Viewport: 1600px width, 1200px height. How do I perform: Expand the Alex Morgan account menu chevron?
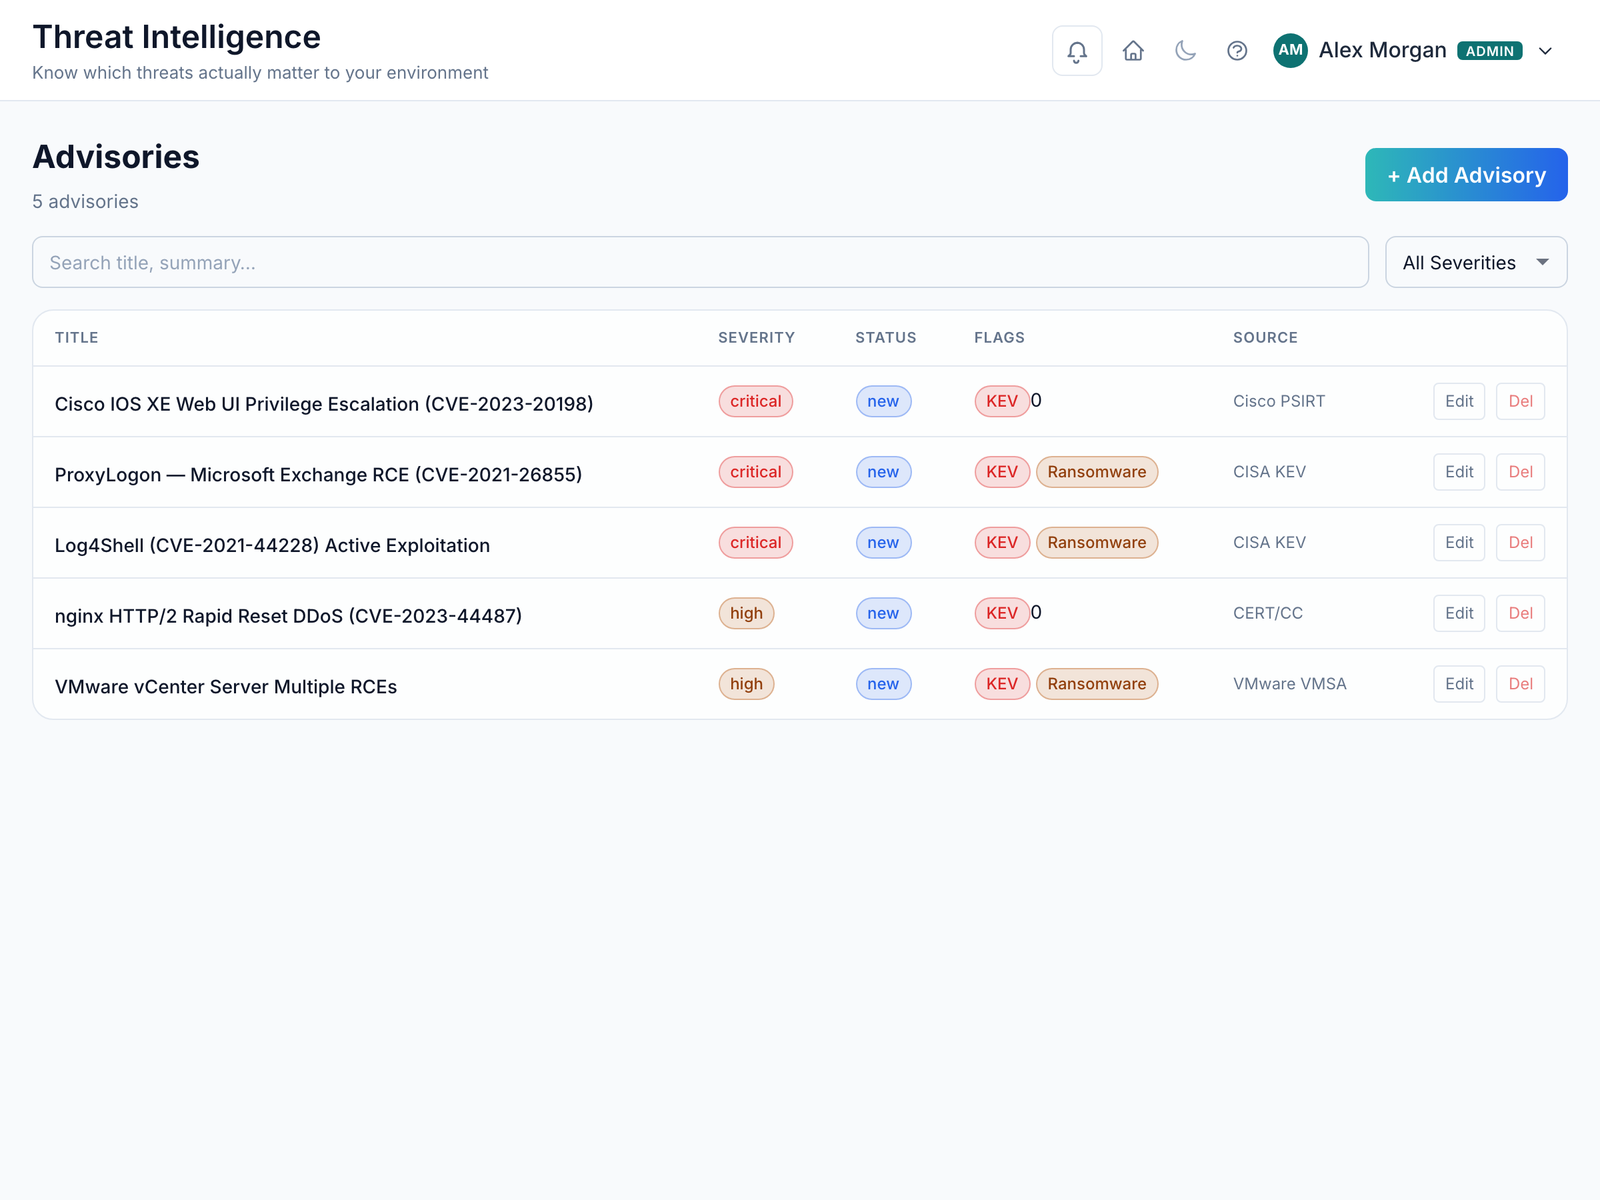tap(1545, 51)
